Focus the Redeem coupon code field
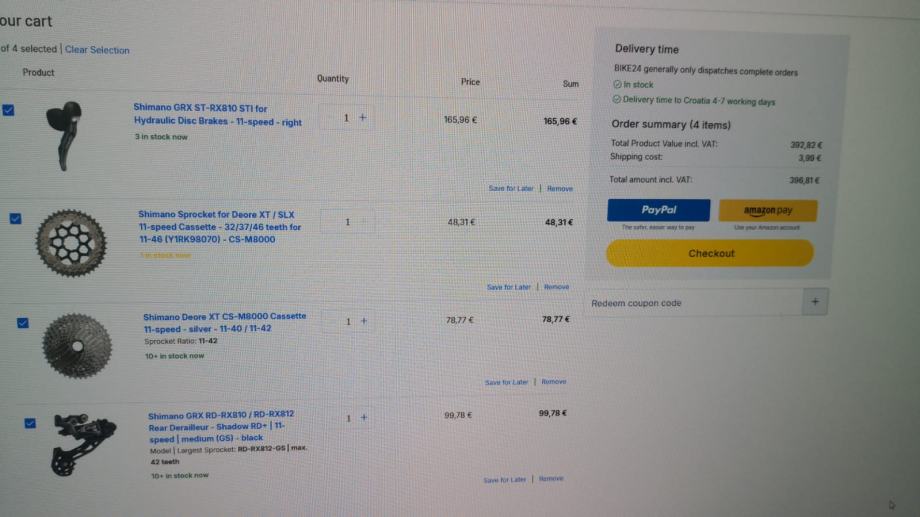 pyautogui.click(x=695, y=303)
